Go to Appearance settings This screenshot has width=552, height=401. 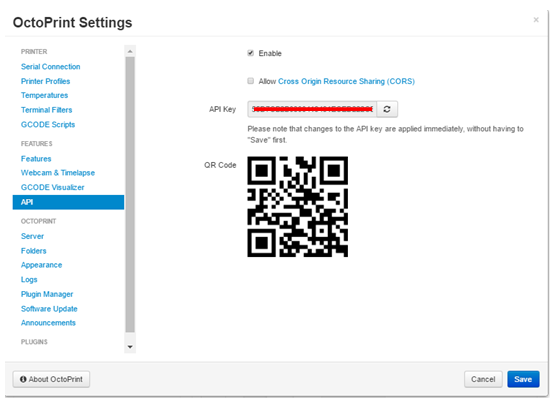[x=42, y=265]
